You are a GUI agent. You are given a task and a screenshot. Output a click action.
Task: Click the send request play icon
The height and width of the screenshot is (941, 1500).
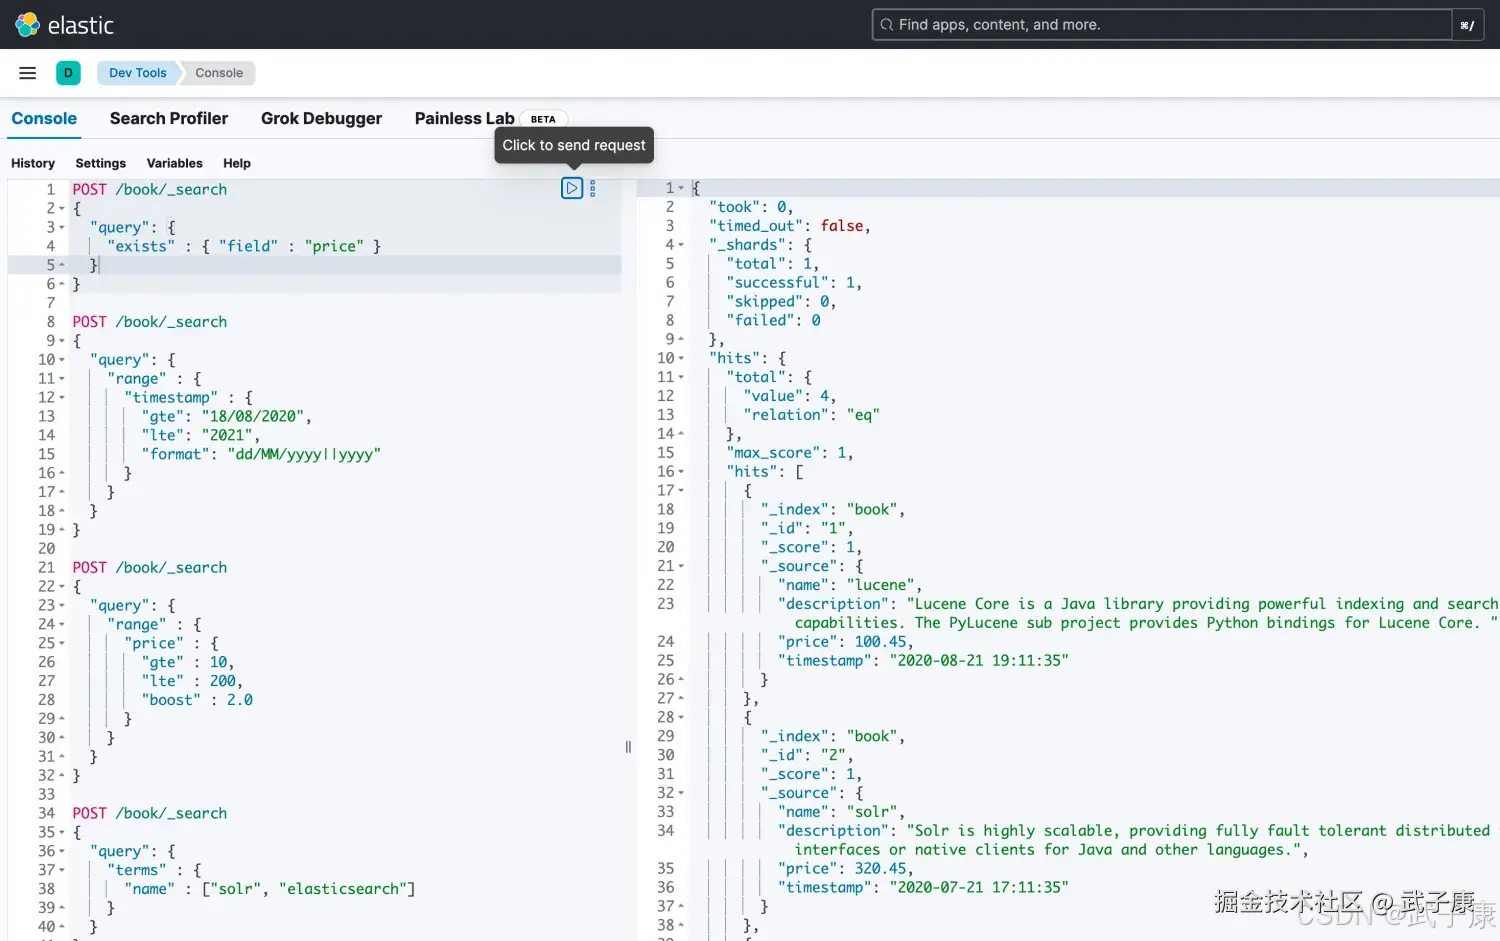pyautogui.click(x=572, y=188)
